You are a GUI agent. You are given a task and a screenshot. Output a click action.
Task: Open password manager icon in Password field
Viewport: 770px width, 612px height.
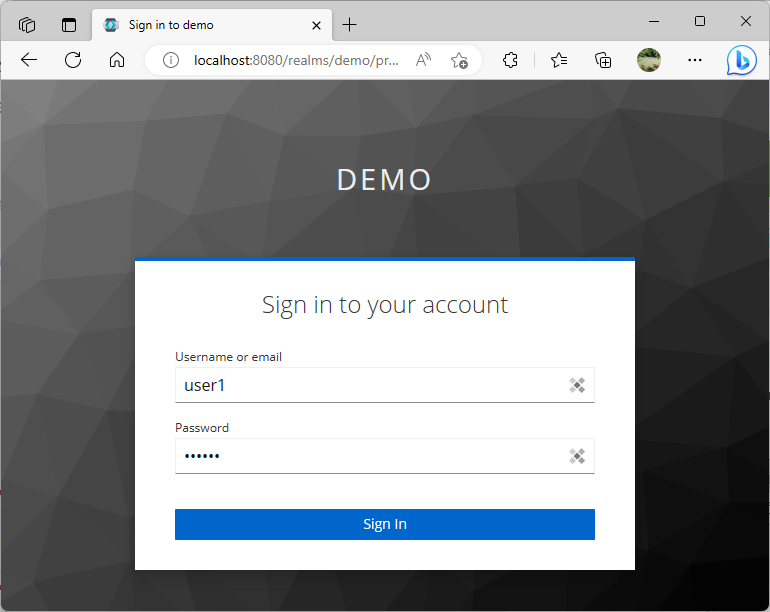577,456
